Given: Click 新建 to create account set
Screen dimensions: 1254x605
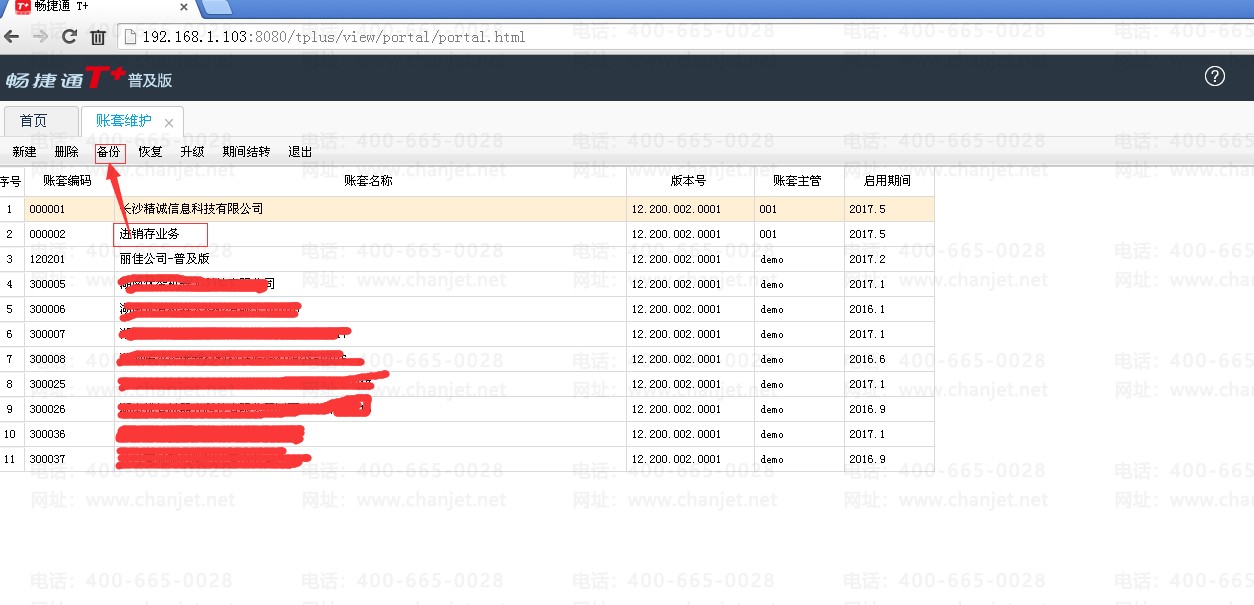Looking at the screenshot, I should coord(24,152).
